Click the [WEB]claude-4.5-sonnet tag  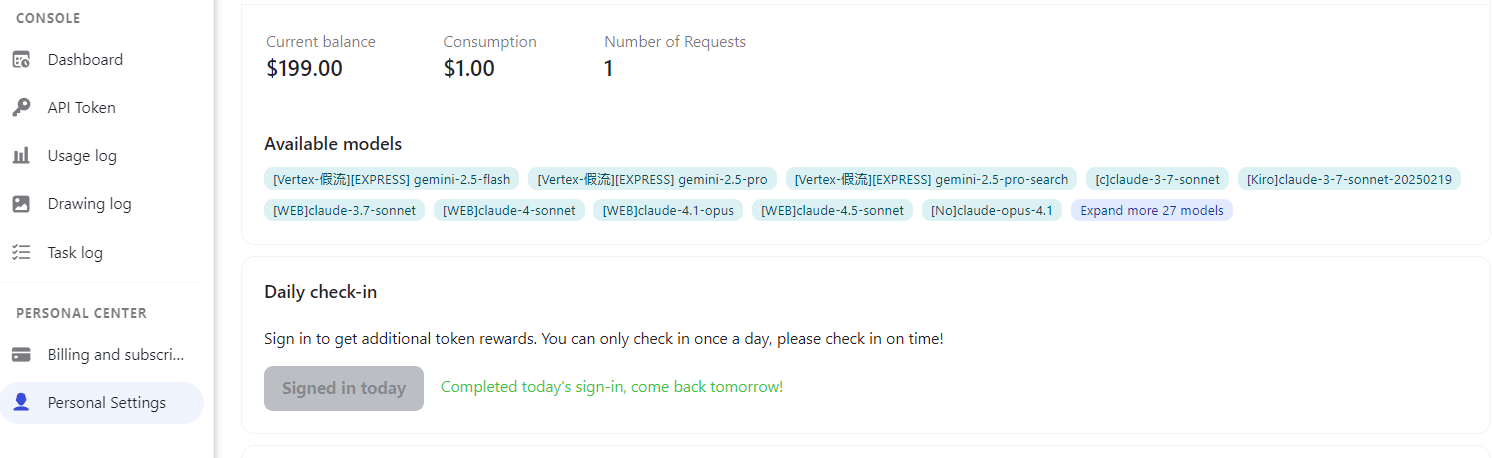[833, 211]
